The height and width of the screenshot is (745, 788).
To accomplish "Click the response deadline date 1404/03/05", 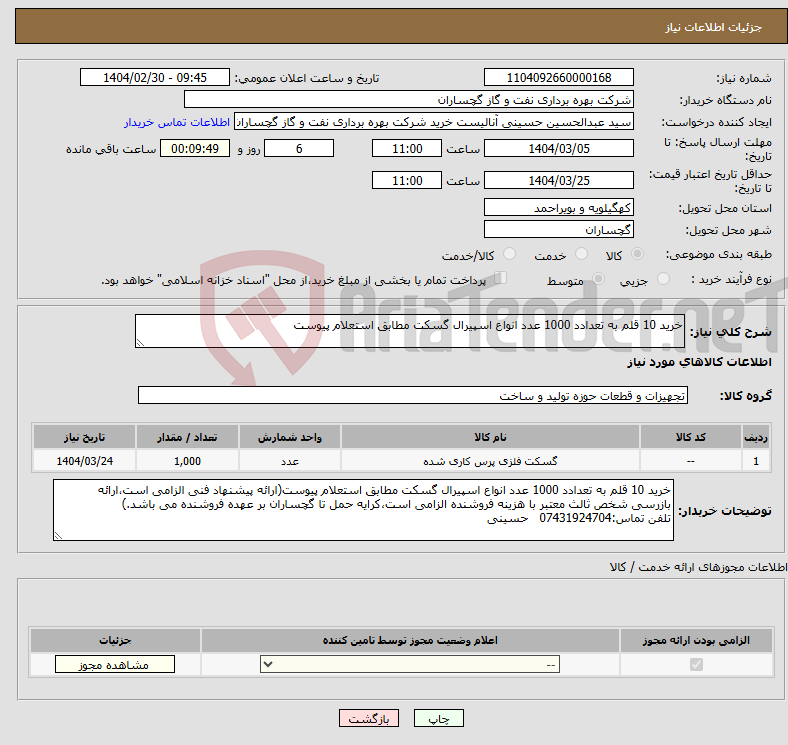I will 558,149.
